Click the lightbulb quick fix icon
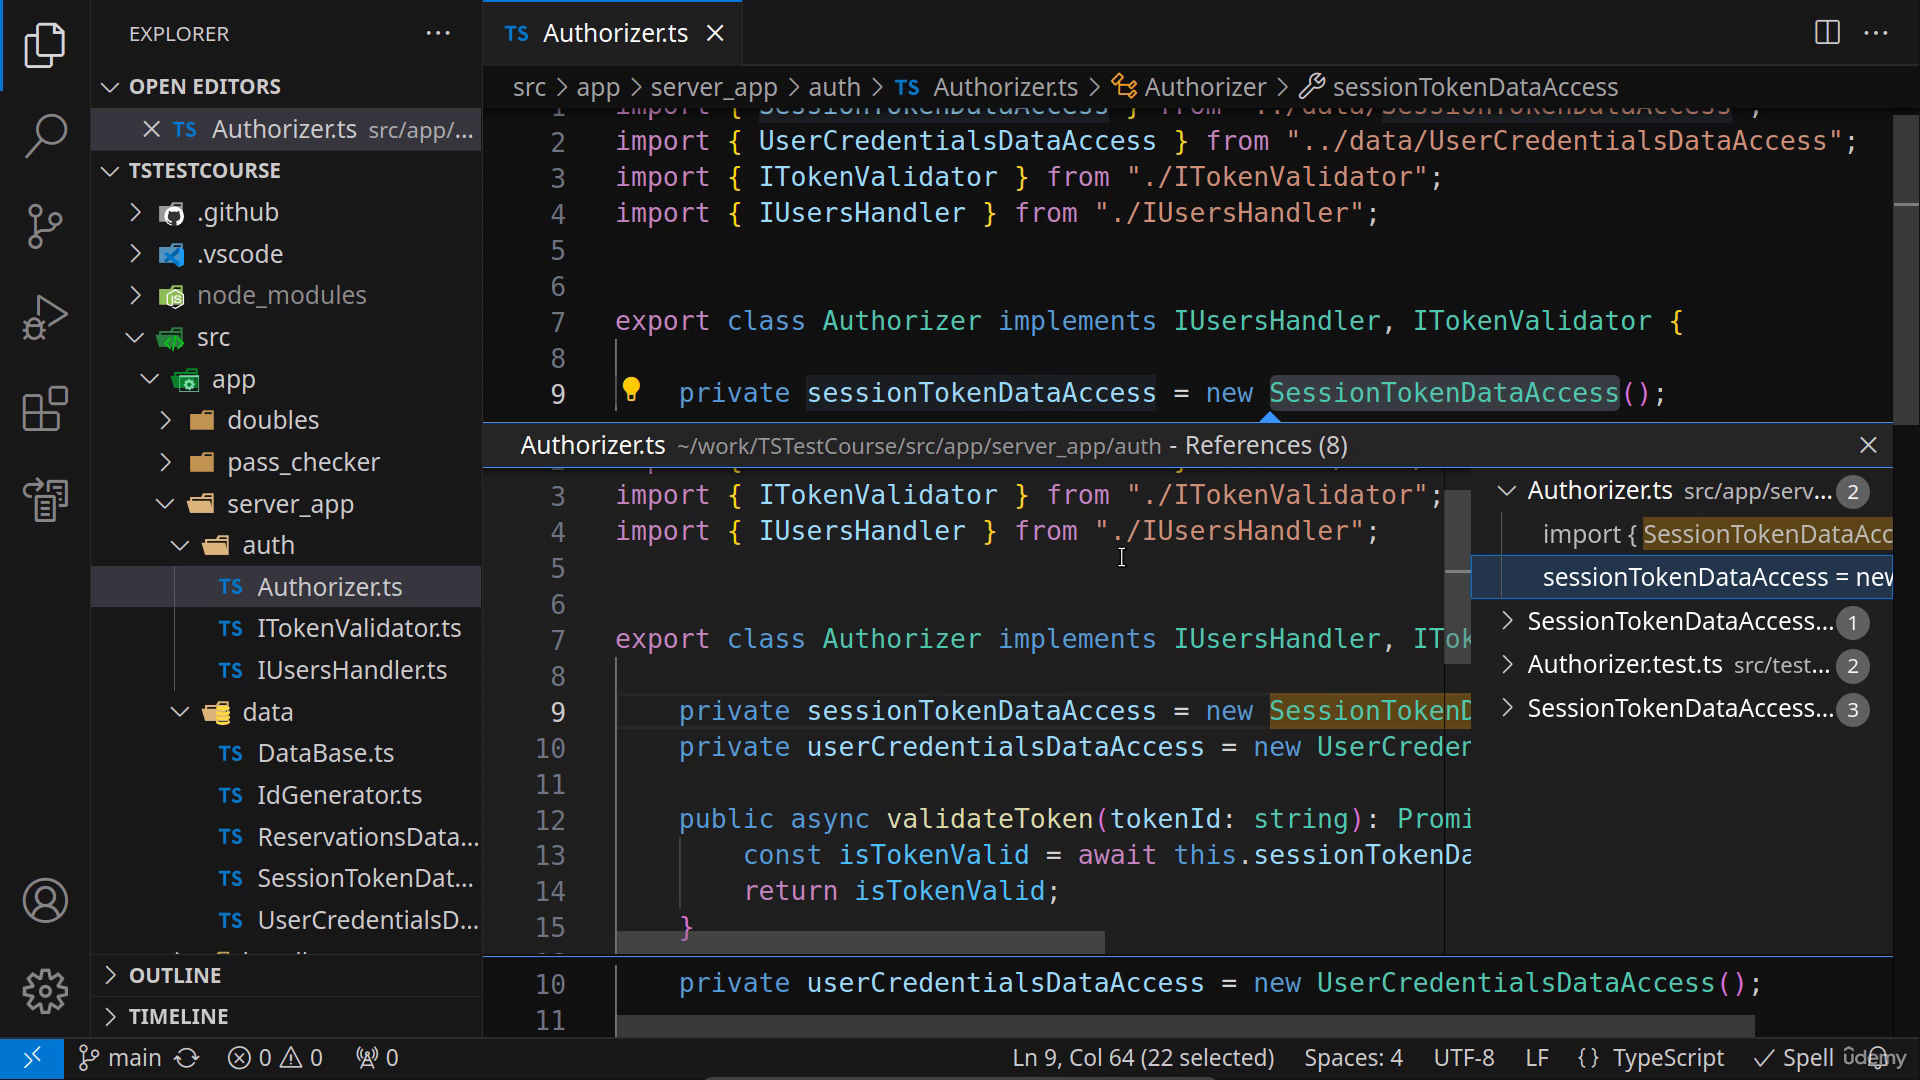 click(x=631, y=390)
